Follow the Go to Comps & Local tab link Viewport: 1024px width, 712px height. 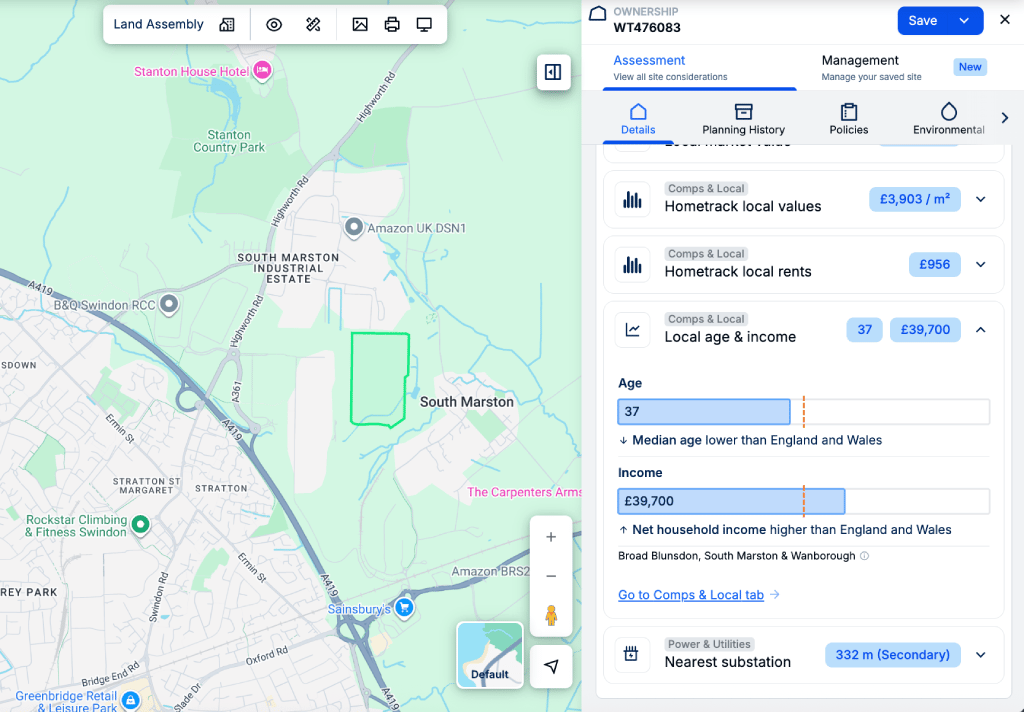(x=690, y=595)
